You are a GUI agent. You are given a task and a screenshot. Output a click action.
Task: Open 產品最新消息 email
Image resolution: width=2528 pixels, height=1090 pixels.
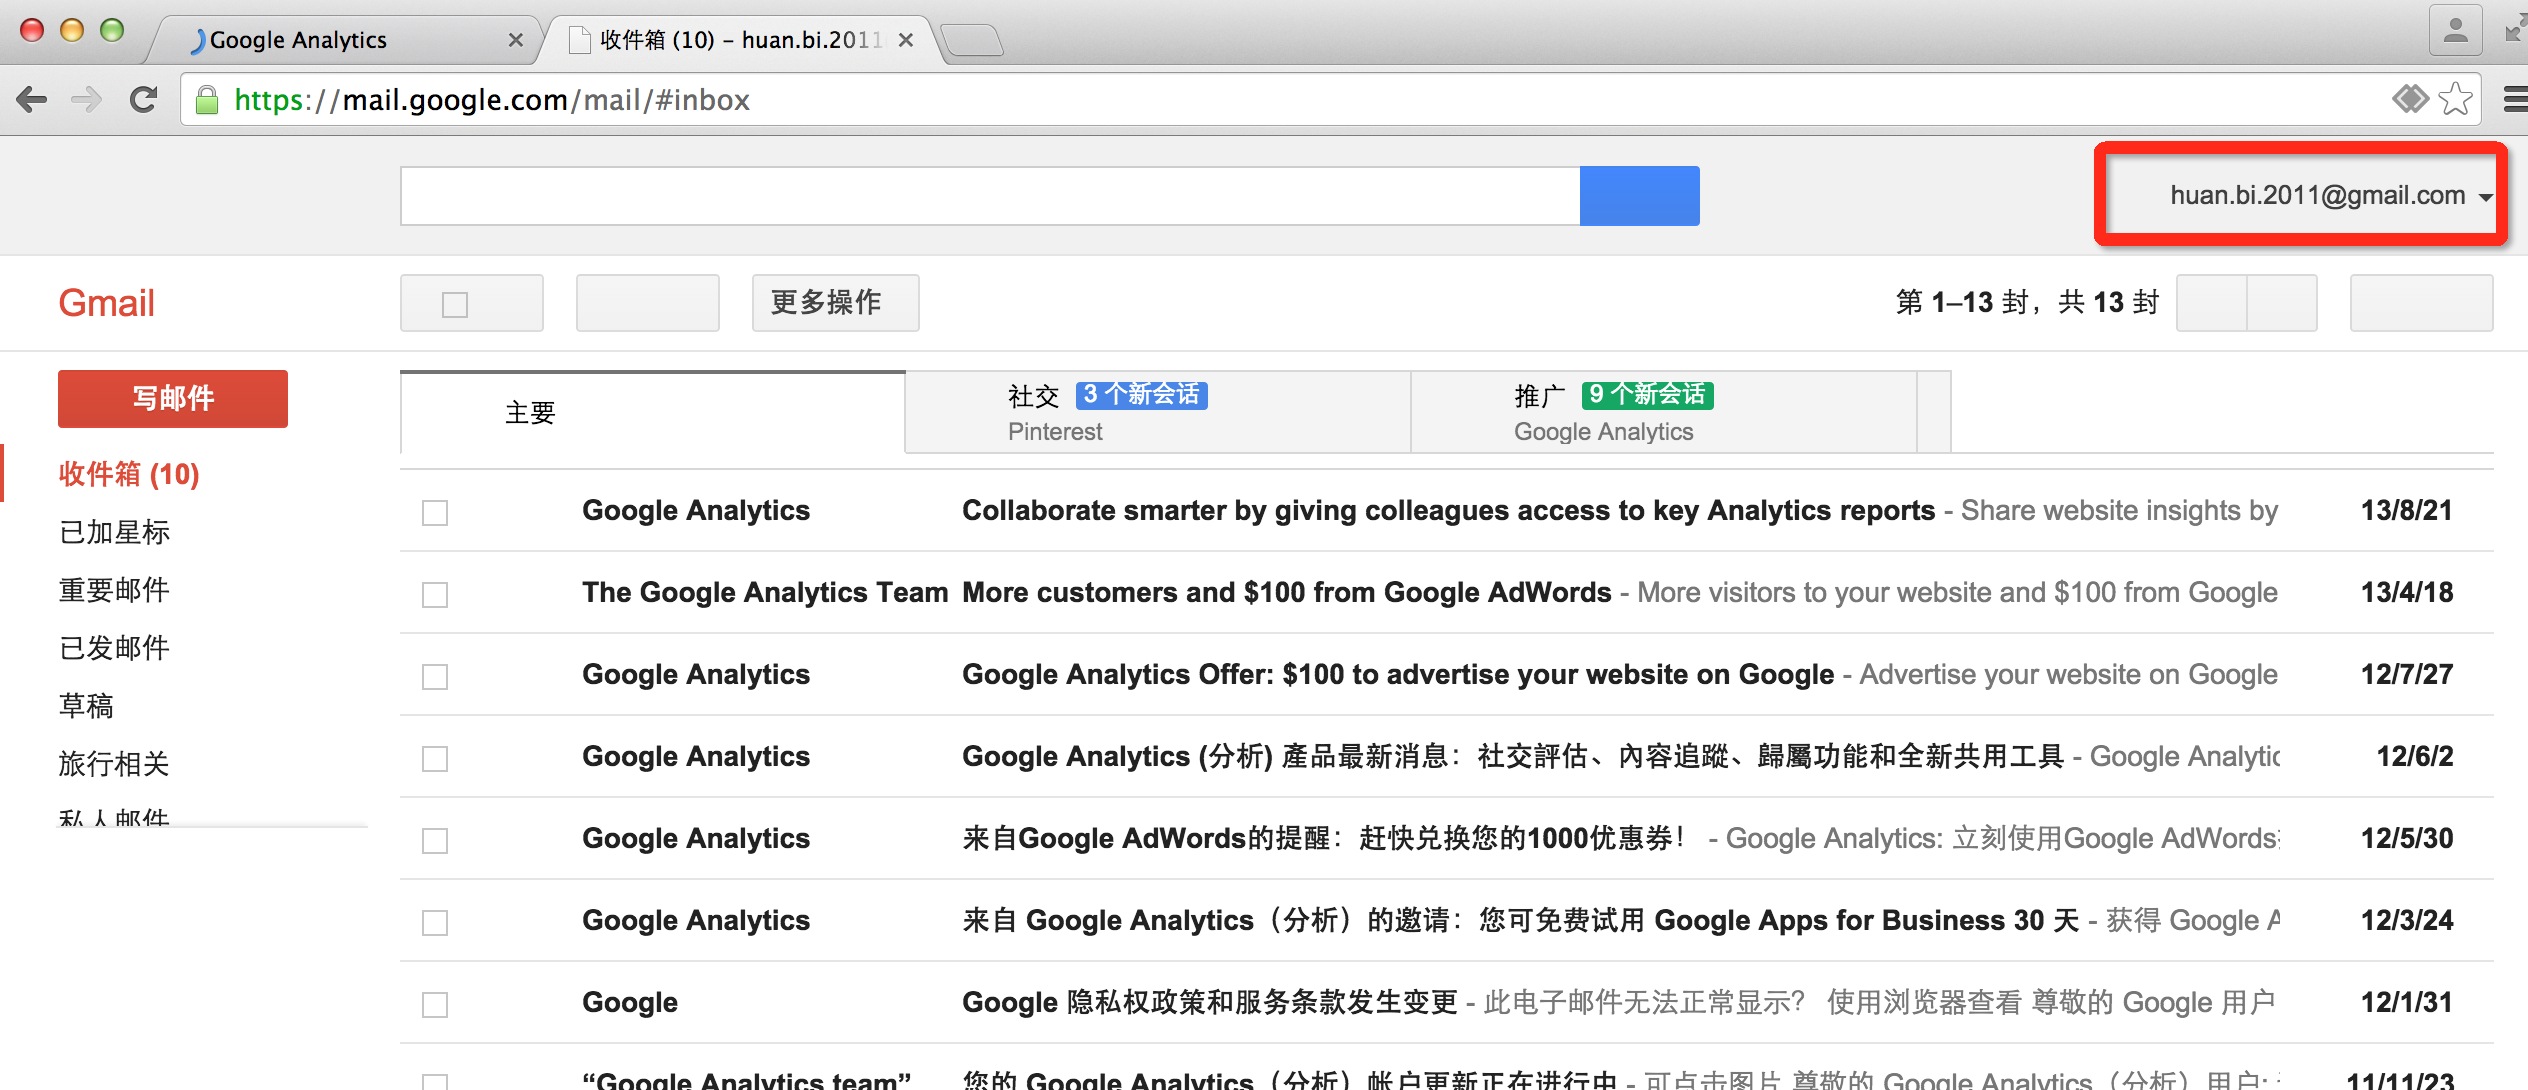pyautogui.click(x=1447, y=757)
